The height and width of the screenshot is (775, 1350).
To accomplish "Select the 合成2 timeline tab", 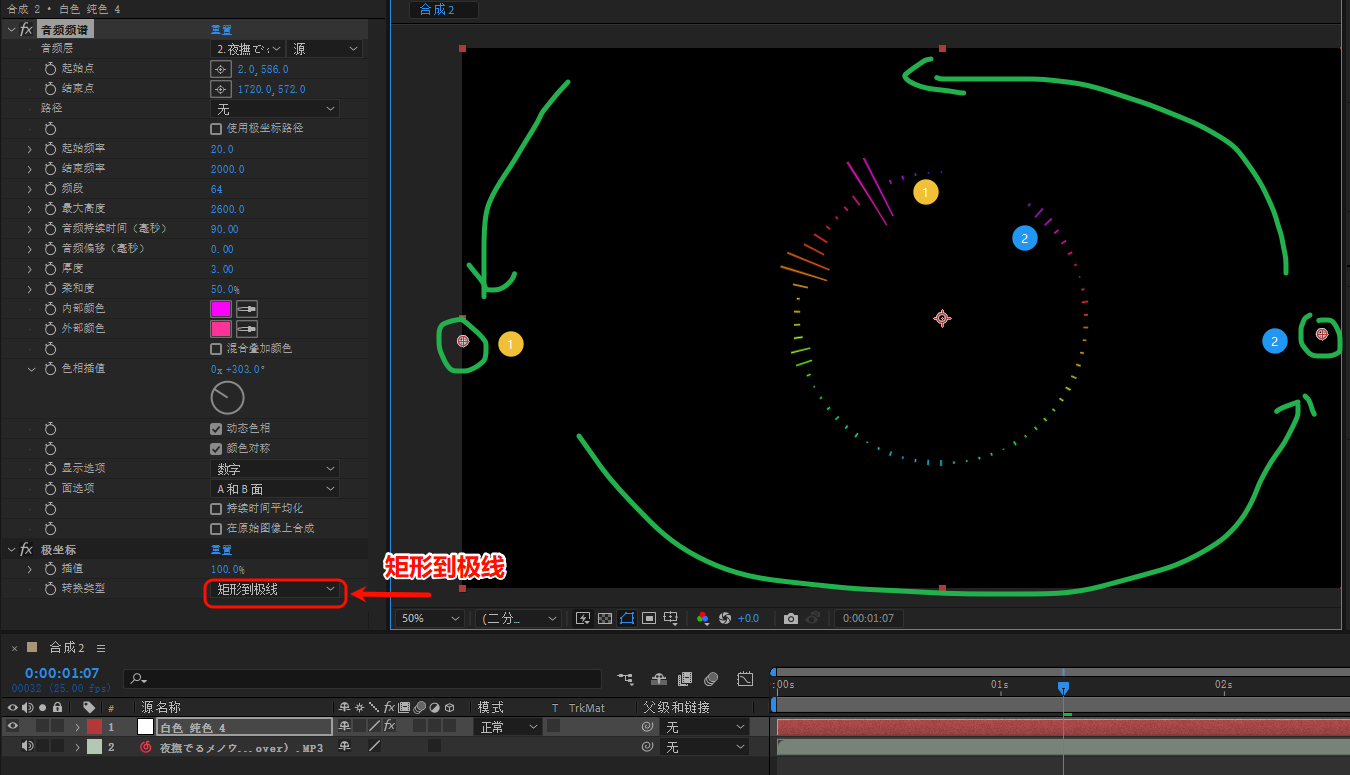I will pos(67,648).
